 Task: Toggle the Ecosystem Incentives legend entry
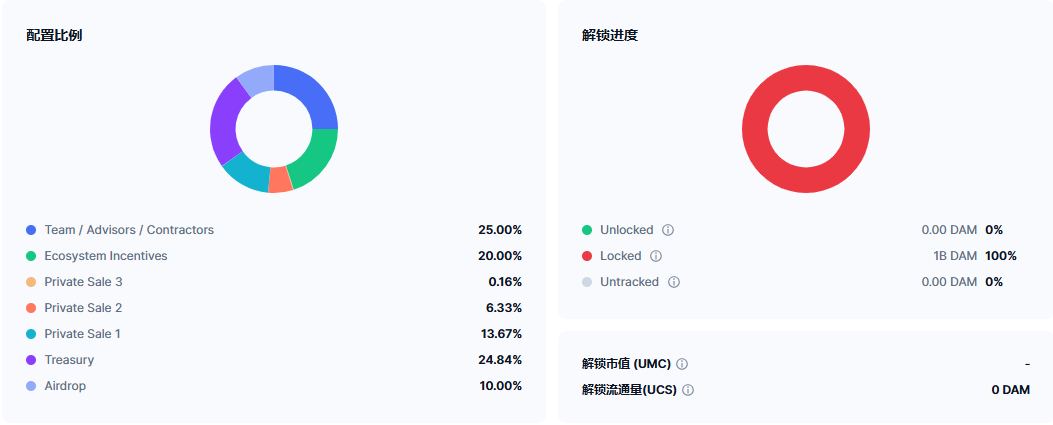(x=97, y=256)
